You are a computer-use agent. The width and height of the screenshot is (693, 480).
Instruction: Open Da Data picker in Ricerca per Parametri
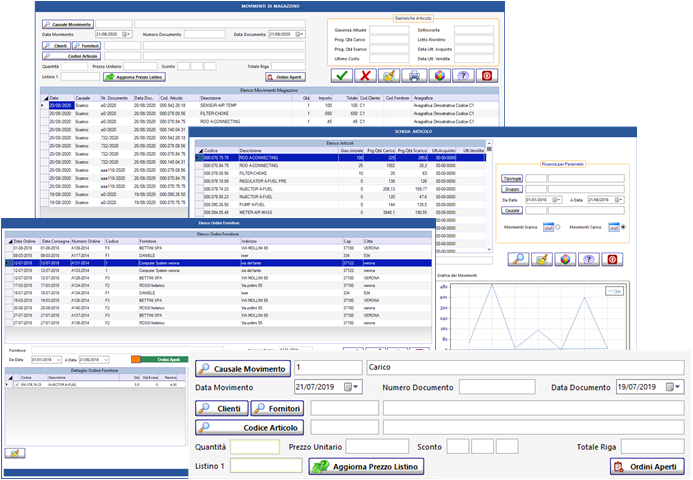tap(556, 200)
